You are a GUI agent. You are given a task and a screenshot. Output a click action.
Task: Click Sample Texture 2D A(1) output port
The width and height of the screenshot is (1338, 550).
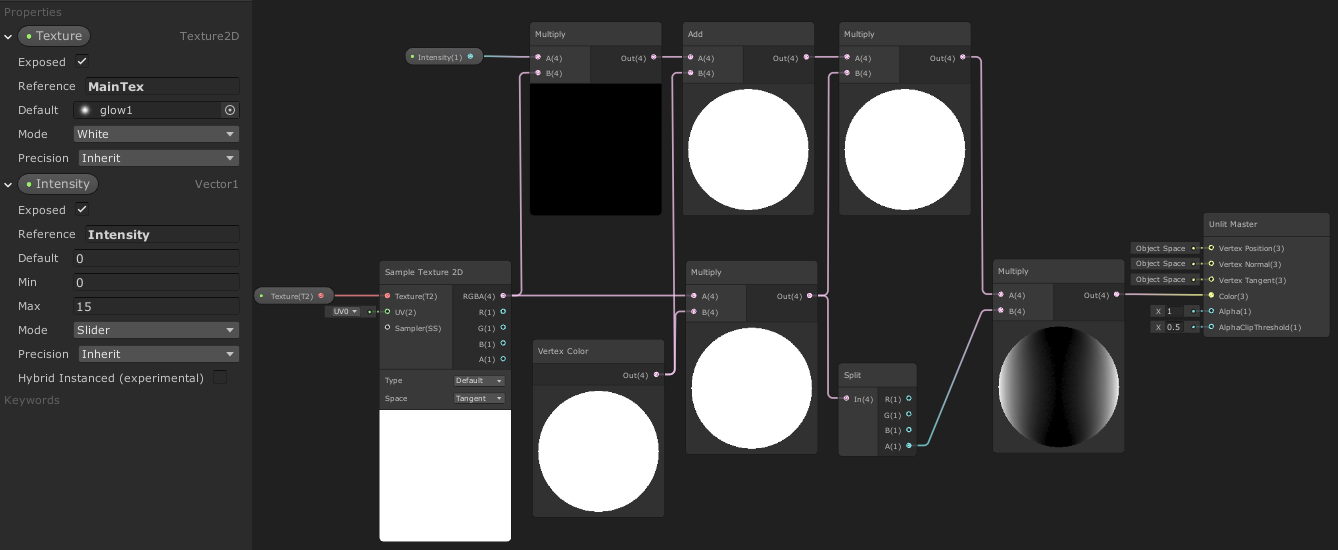pyautogui.click(x=503, y=359)
